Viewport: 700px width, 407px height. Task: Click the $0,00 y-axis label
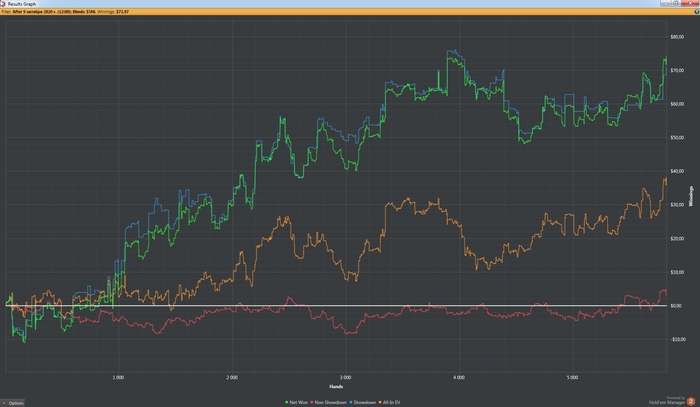(x=676, y=306)
